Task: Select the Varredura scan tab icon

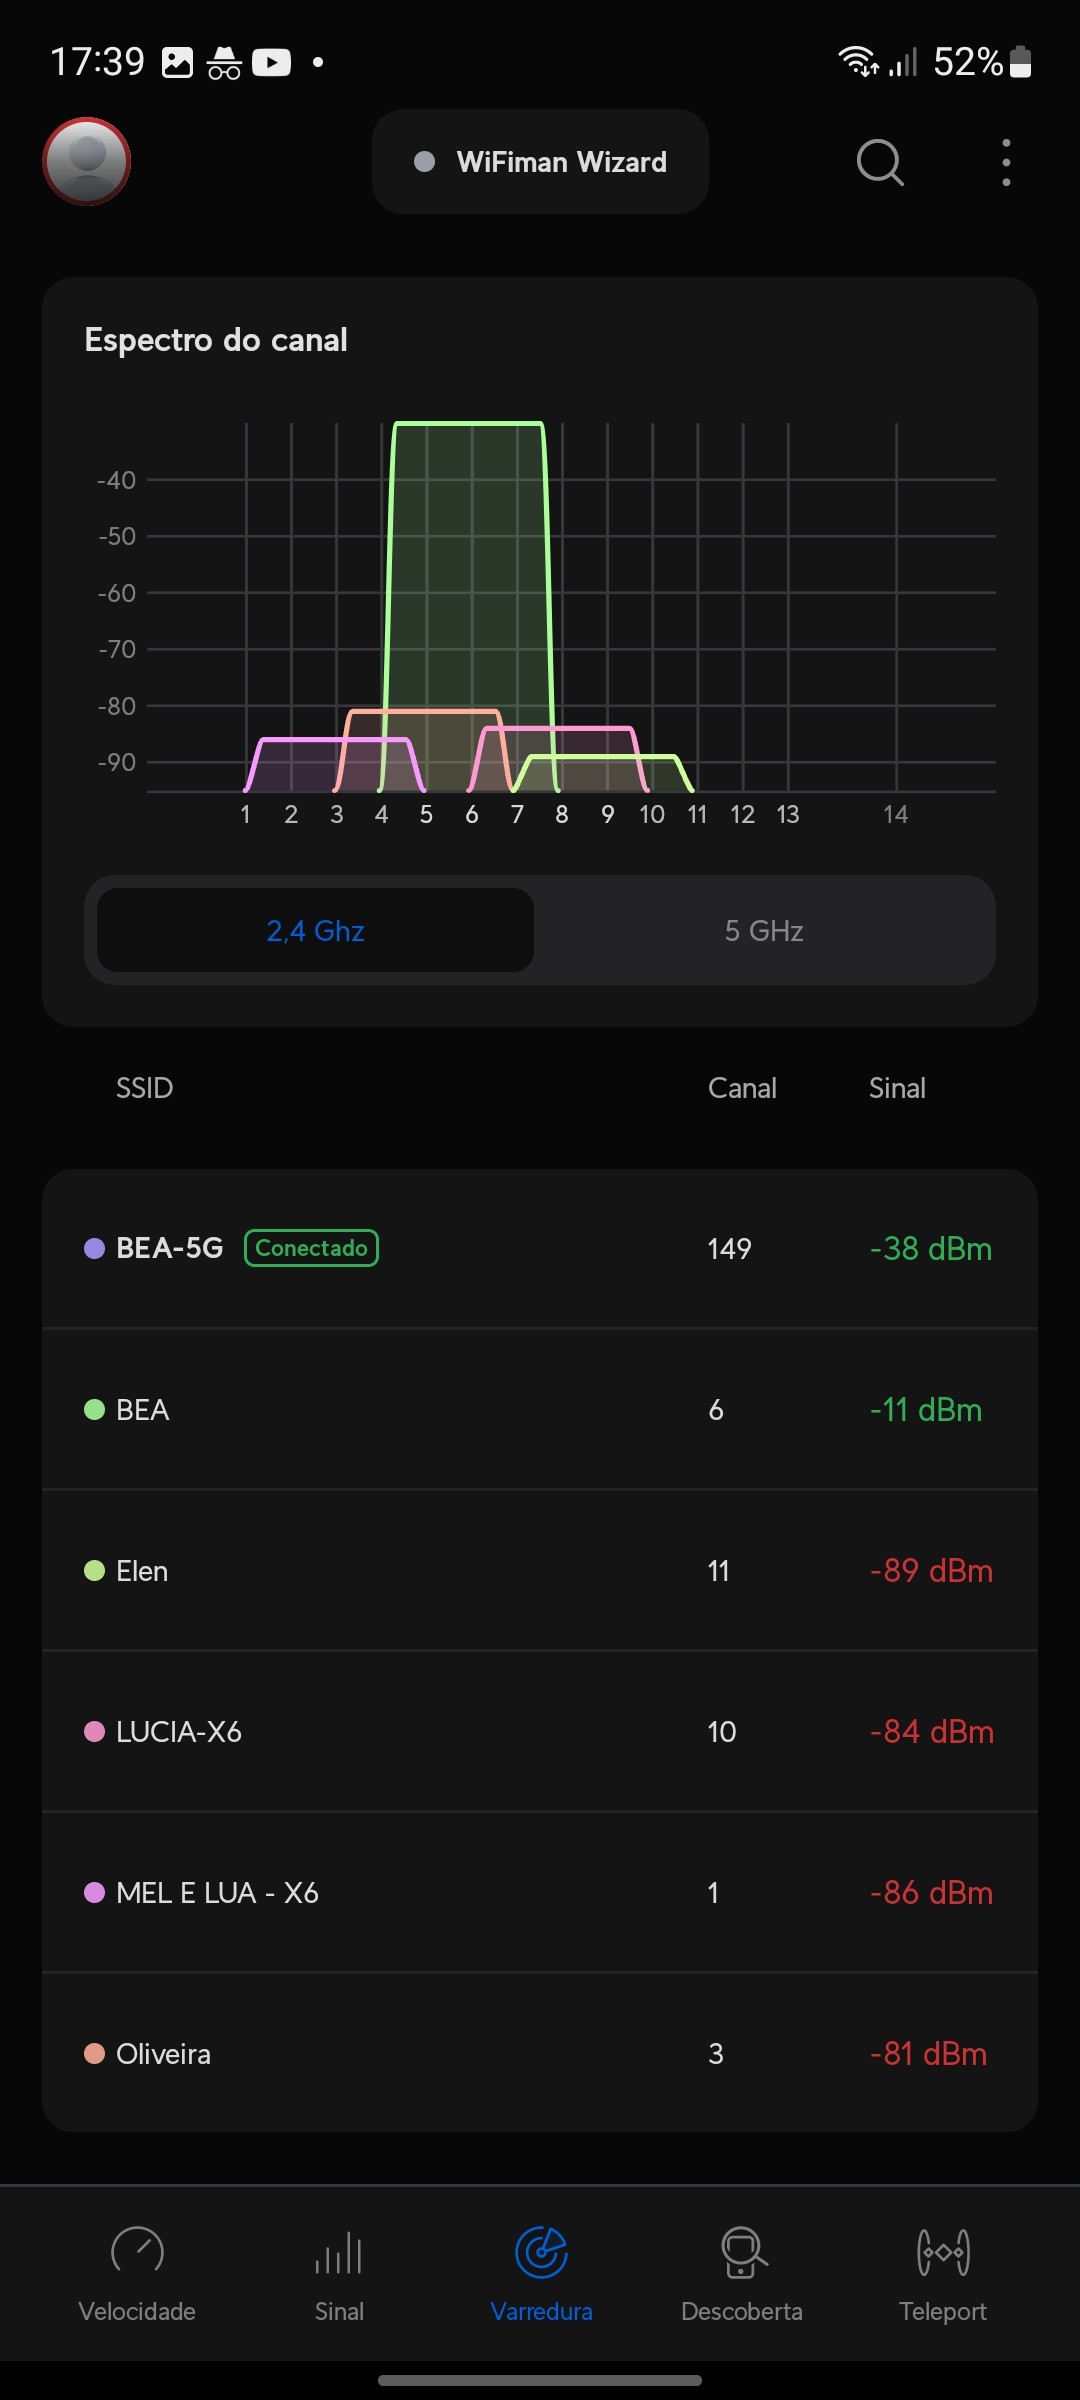Action: coord(541,2254)
